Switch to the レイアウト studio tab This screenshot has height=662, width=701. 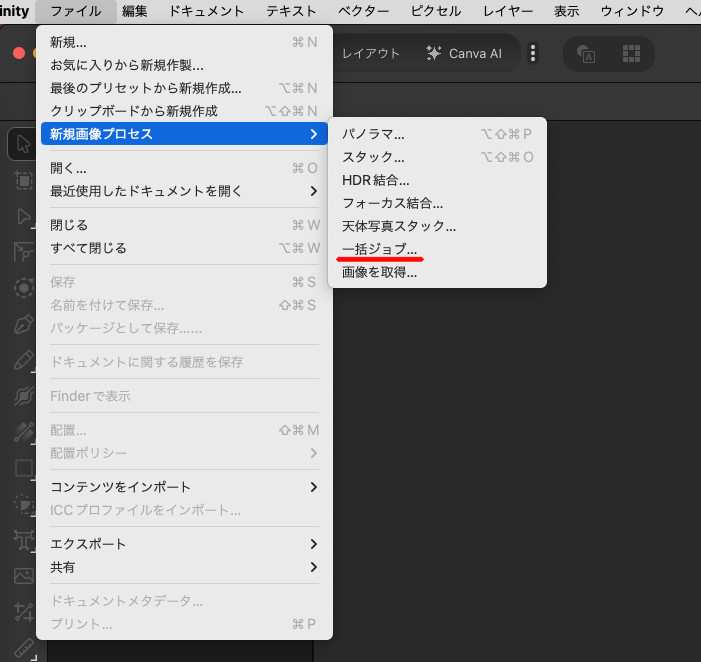(371, 54)
